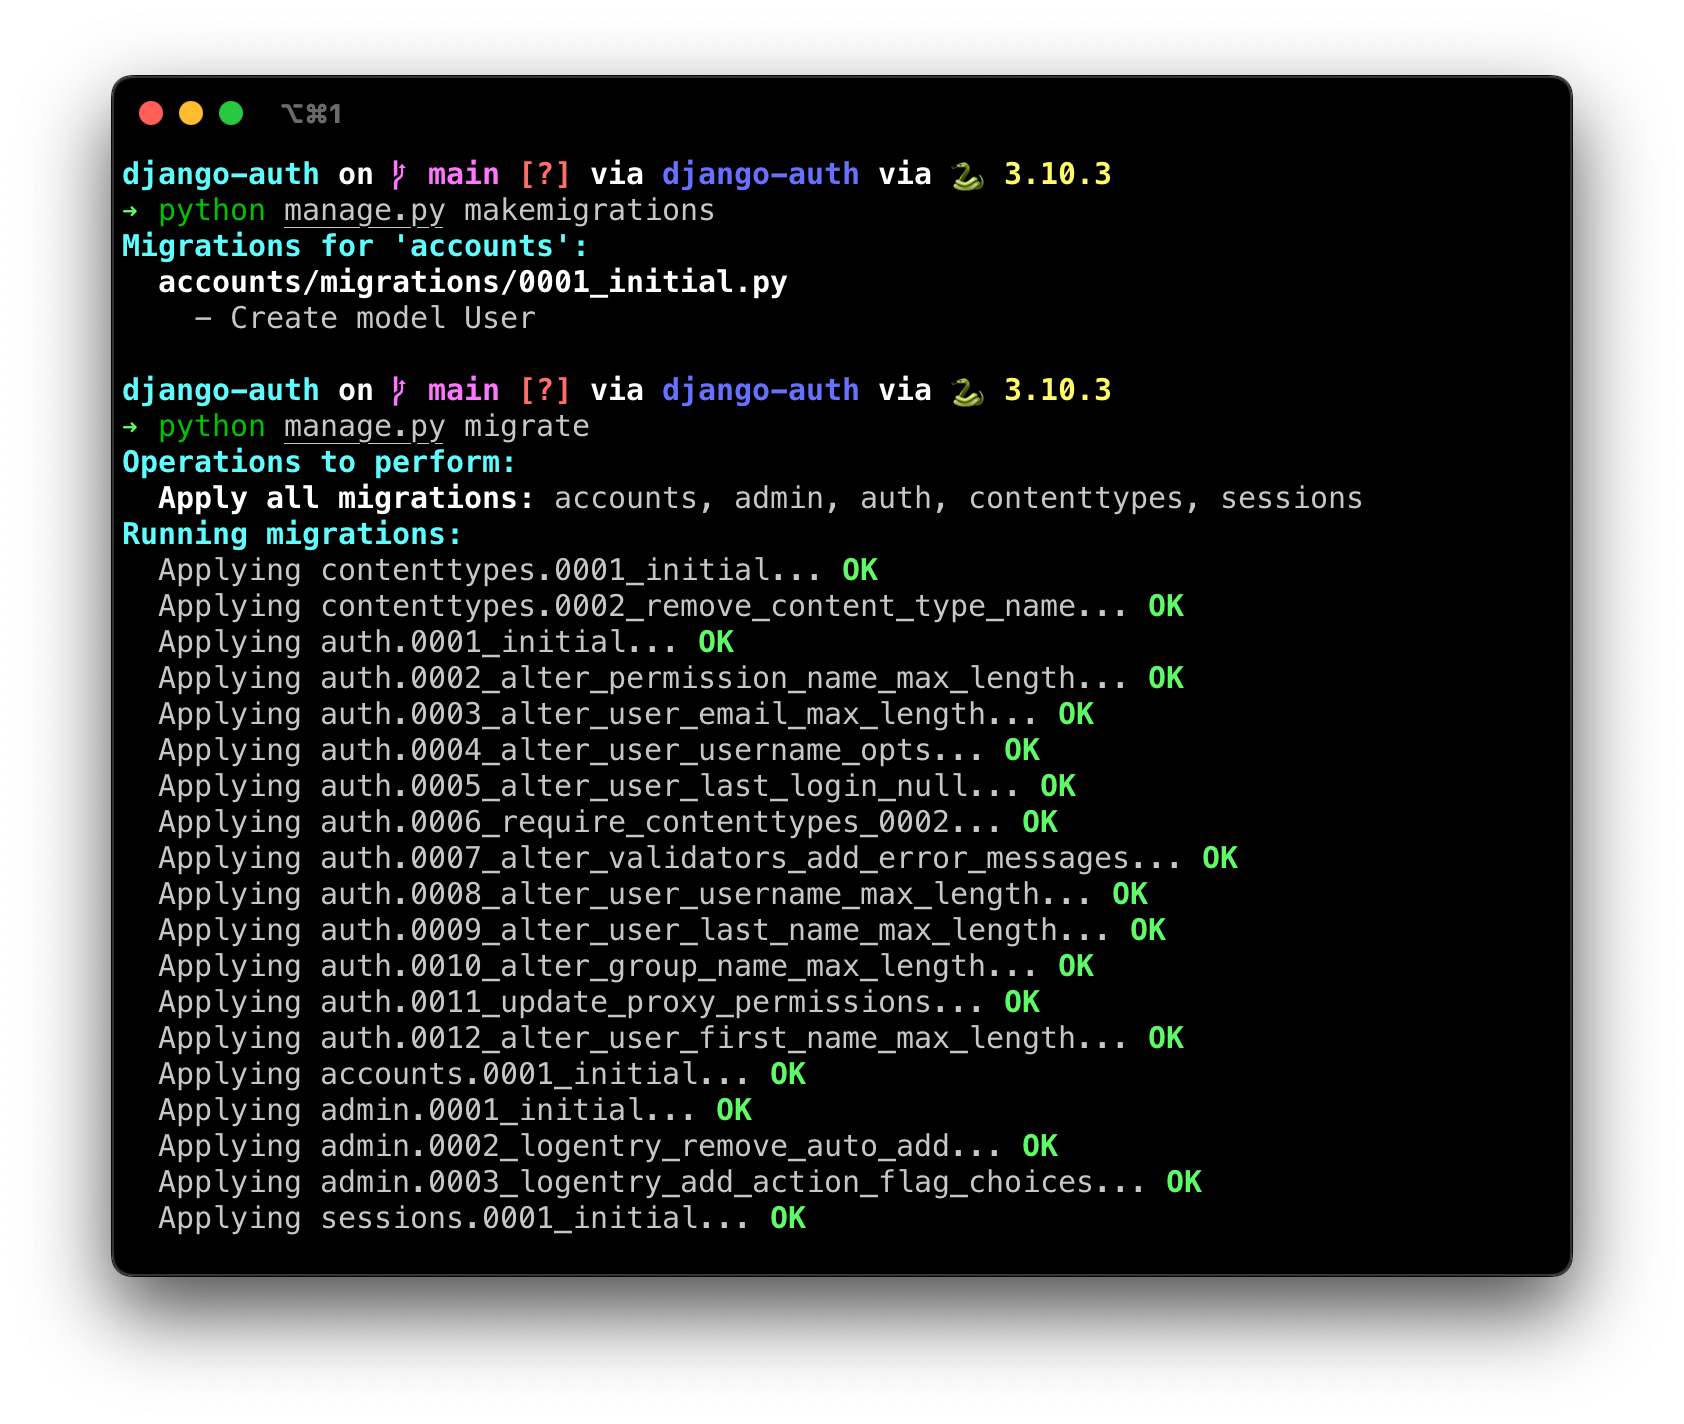Click contenttypes.0001_initial migration line
The height and width of the screenshot is (1424, 1684).
coord(518,570)
